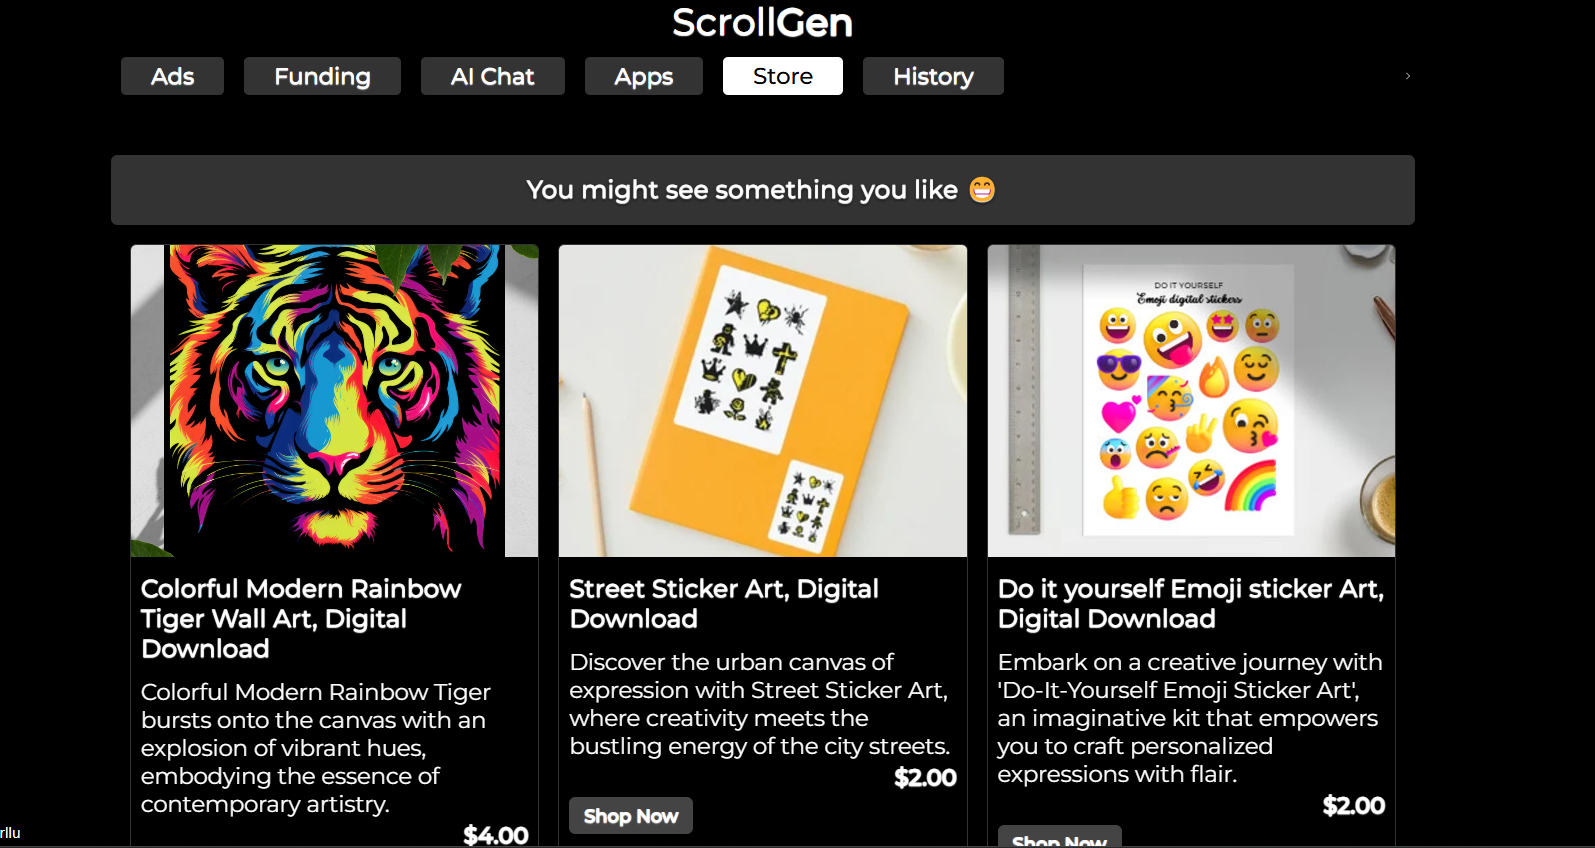Screen dimensions: 1595x848
Task: Open the orange notebook sticker image
Action: [762, 400]
